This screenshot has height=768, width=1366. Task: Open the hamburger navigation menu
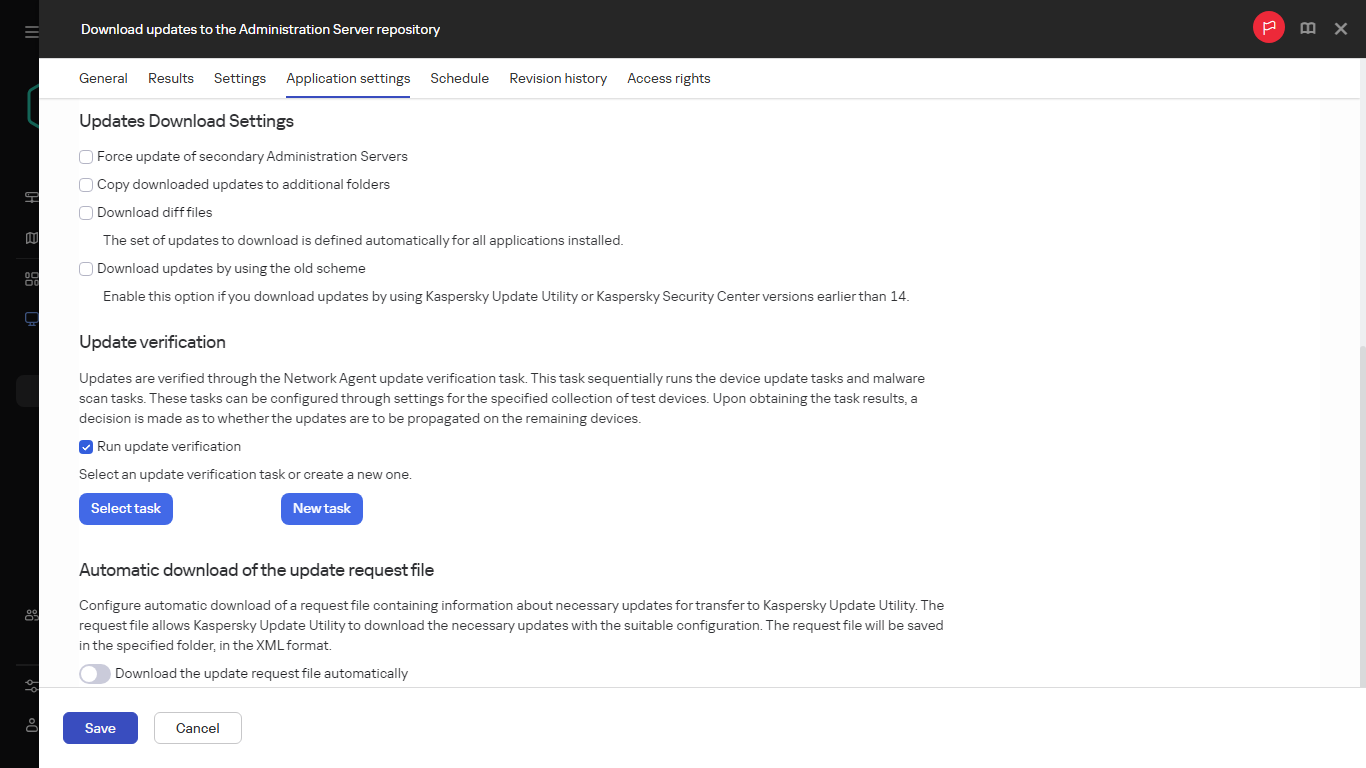[x=30, y=30]
